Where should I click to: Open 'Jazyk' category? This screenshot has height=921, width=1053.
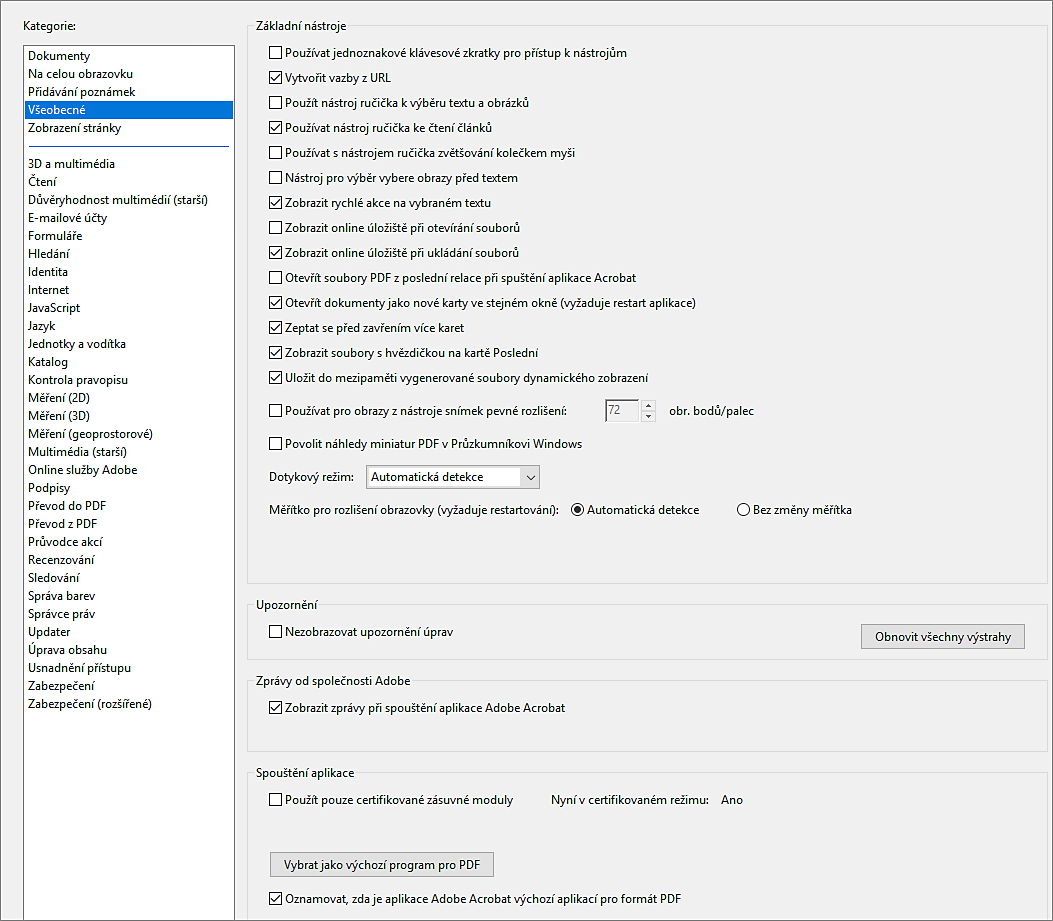click(x=129, y=326)
